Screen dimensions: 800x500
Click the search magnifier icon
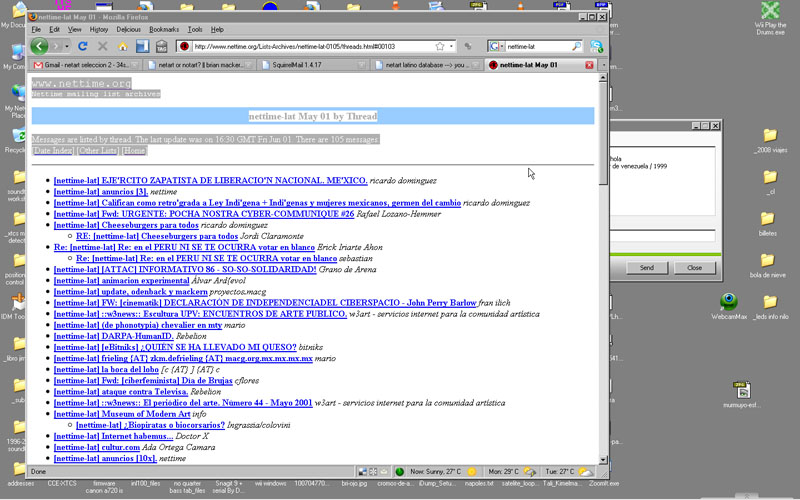click(576, 46)
